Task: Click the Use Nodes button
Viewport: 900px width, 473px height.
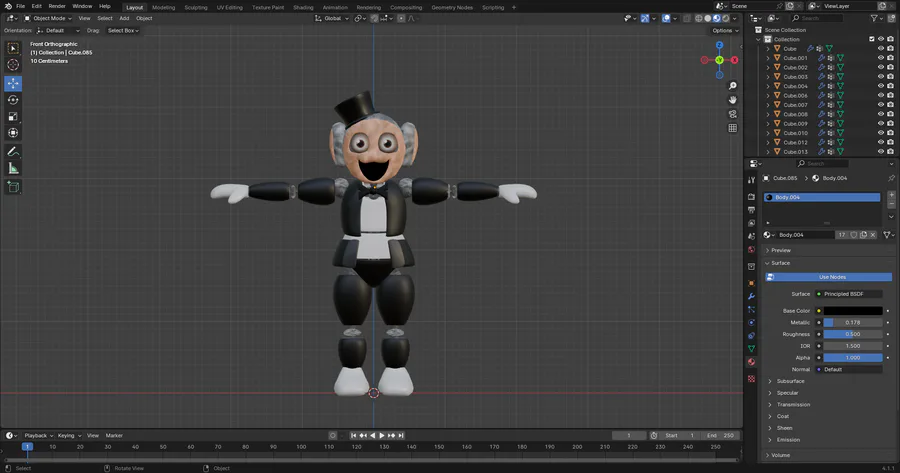Action: [831, 277]
